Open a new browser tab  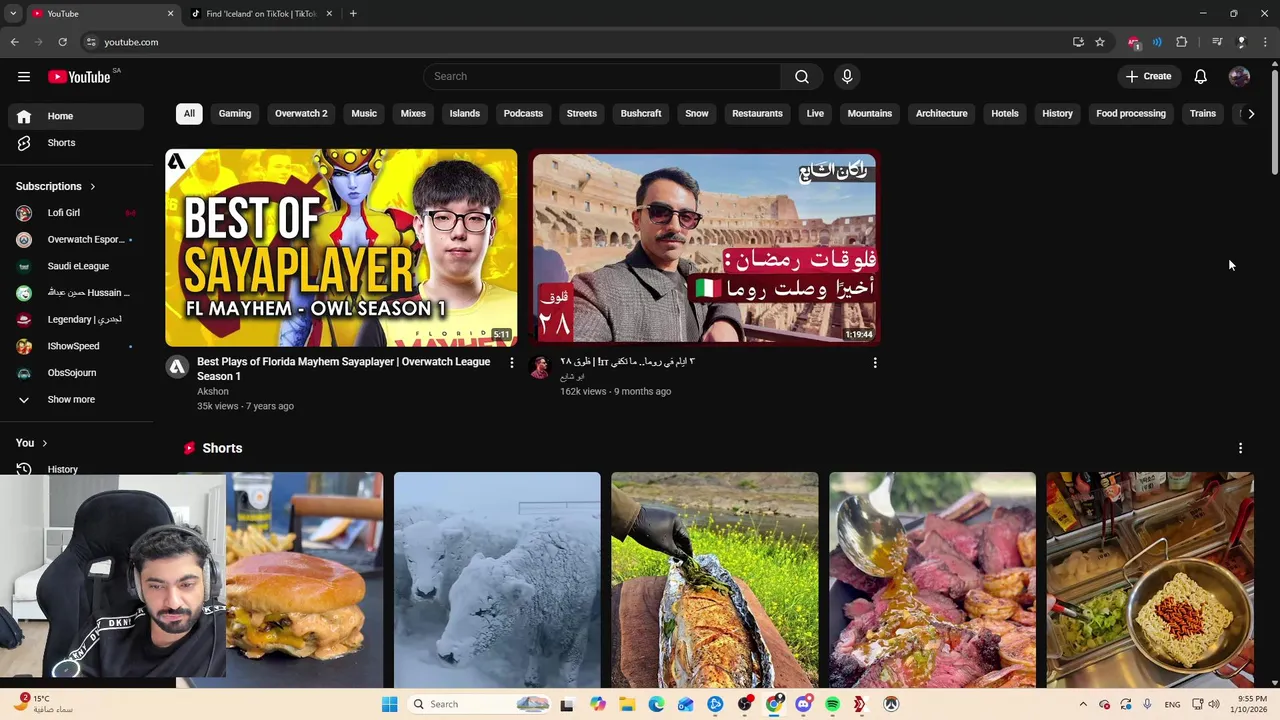click(353, 14)
